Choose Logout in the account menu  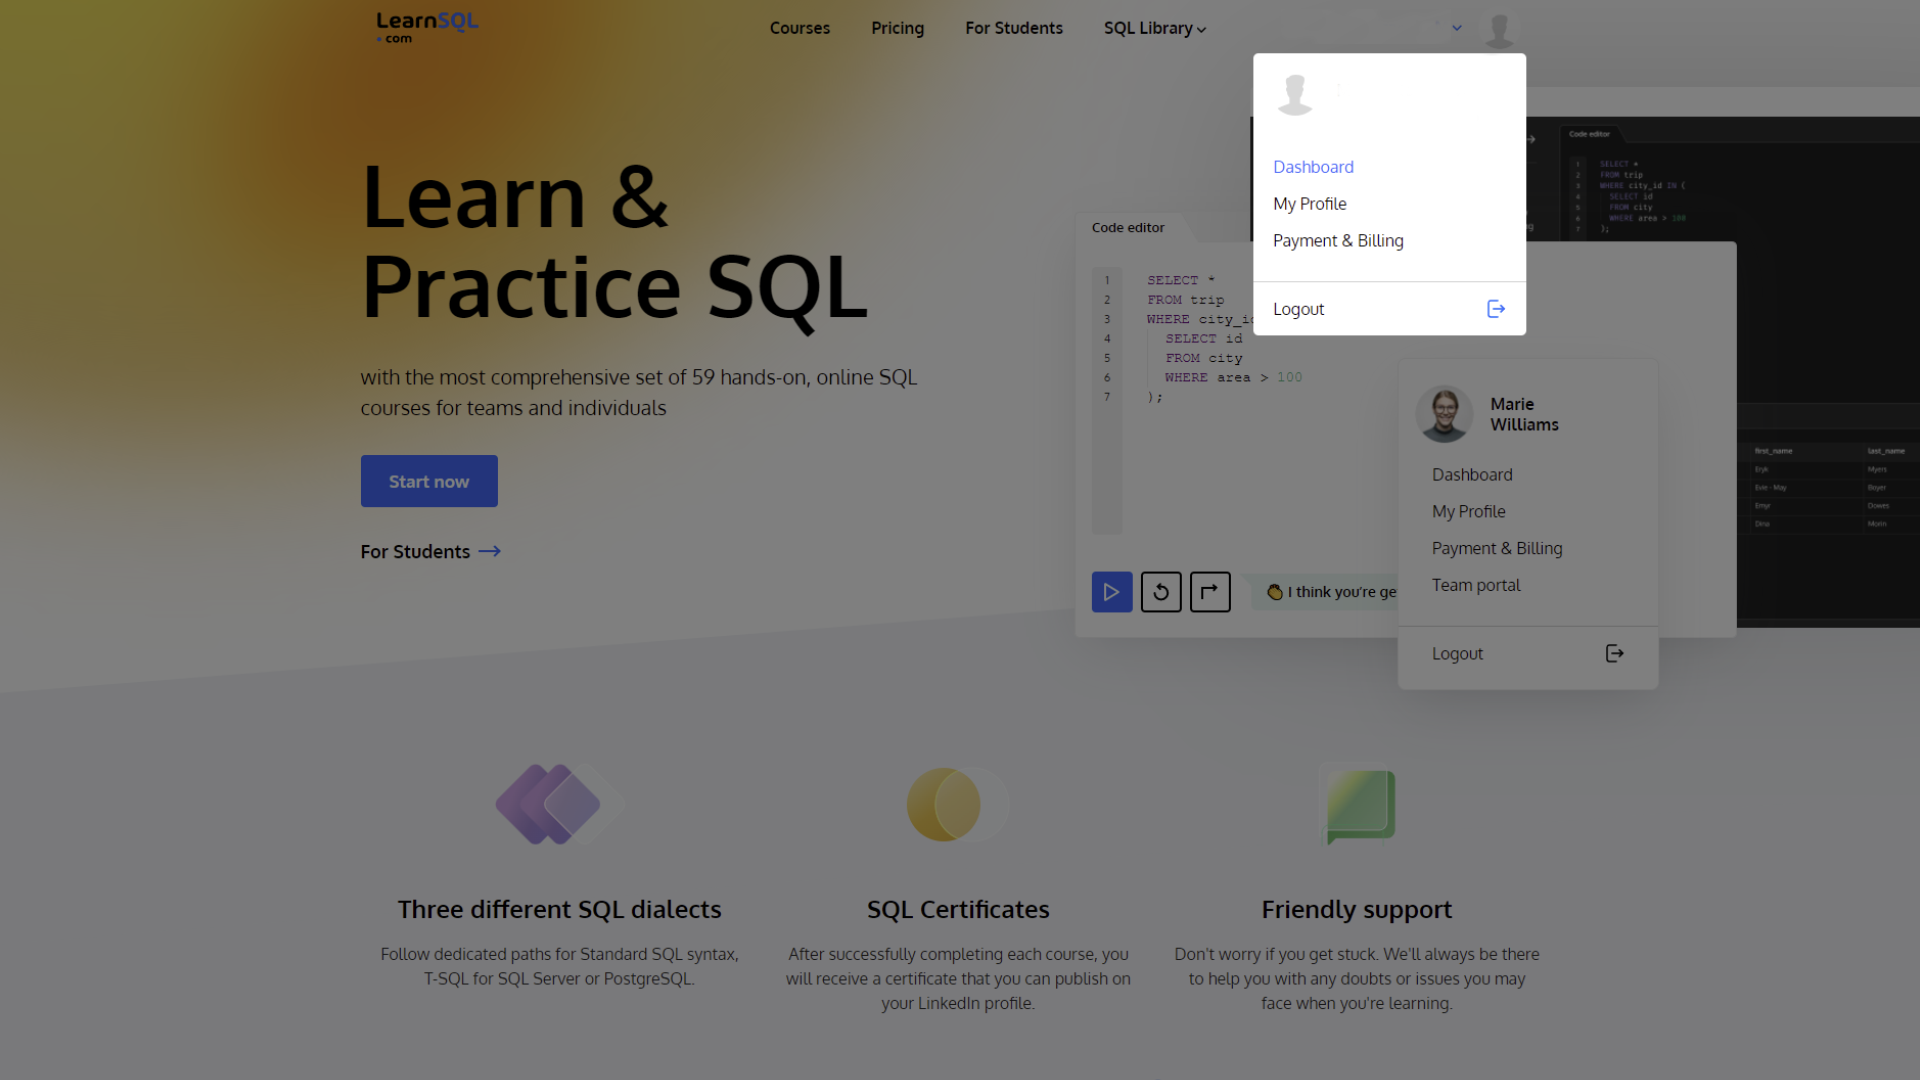[1298, 309]
